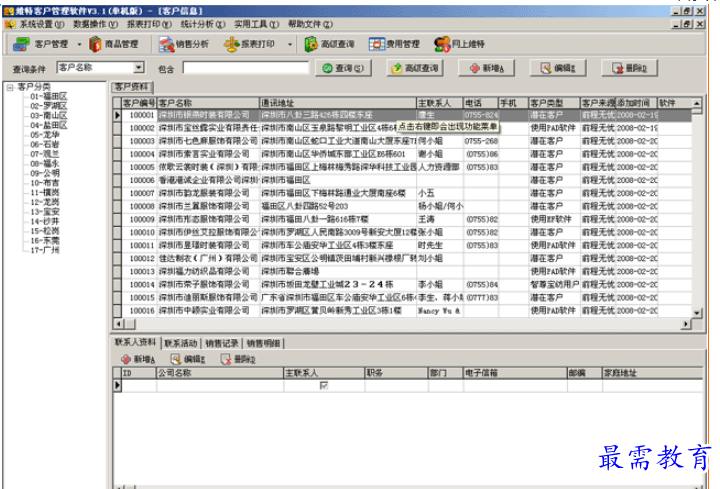Open 客户管理 from the toolbar

pyautogui.click(x=40, y=44)
